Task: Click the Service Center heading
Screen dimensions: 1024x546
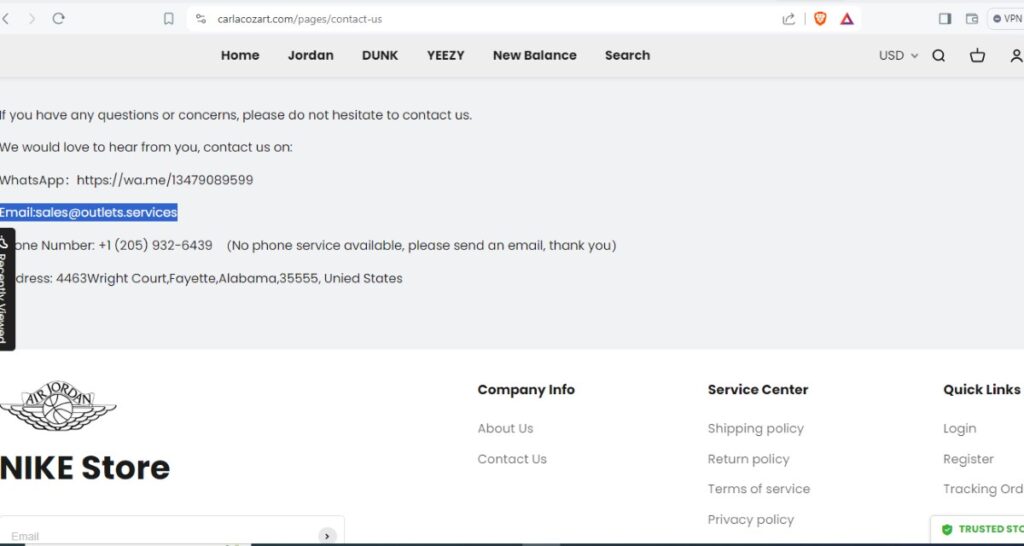Action: tap(758, 390)
